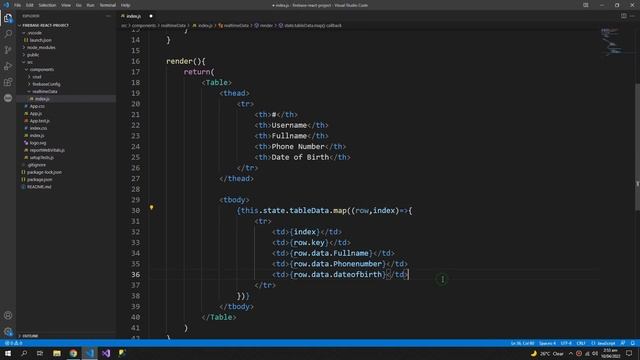Click the Ln 36 cursor position status
The height and width of the screenshot is (360, 640).
[522, 343]
